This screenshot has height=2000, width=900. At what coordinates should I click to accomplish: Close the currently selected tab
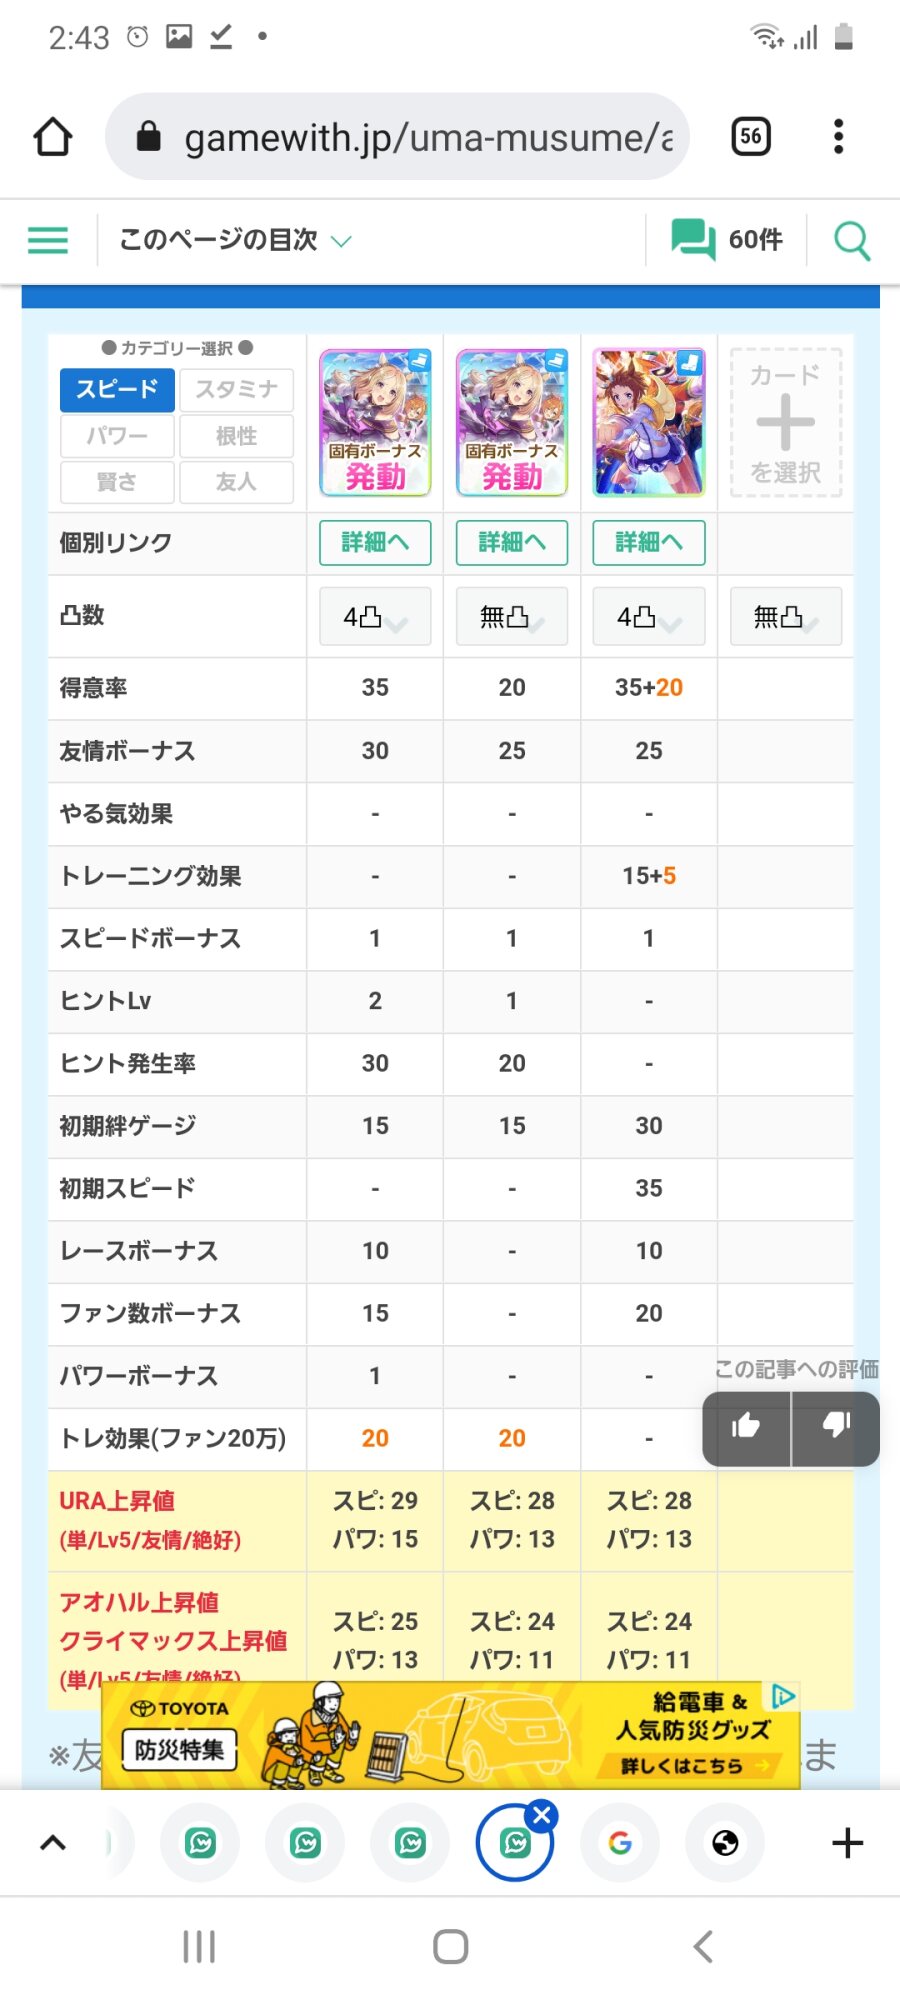tap(542, 1815)
